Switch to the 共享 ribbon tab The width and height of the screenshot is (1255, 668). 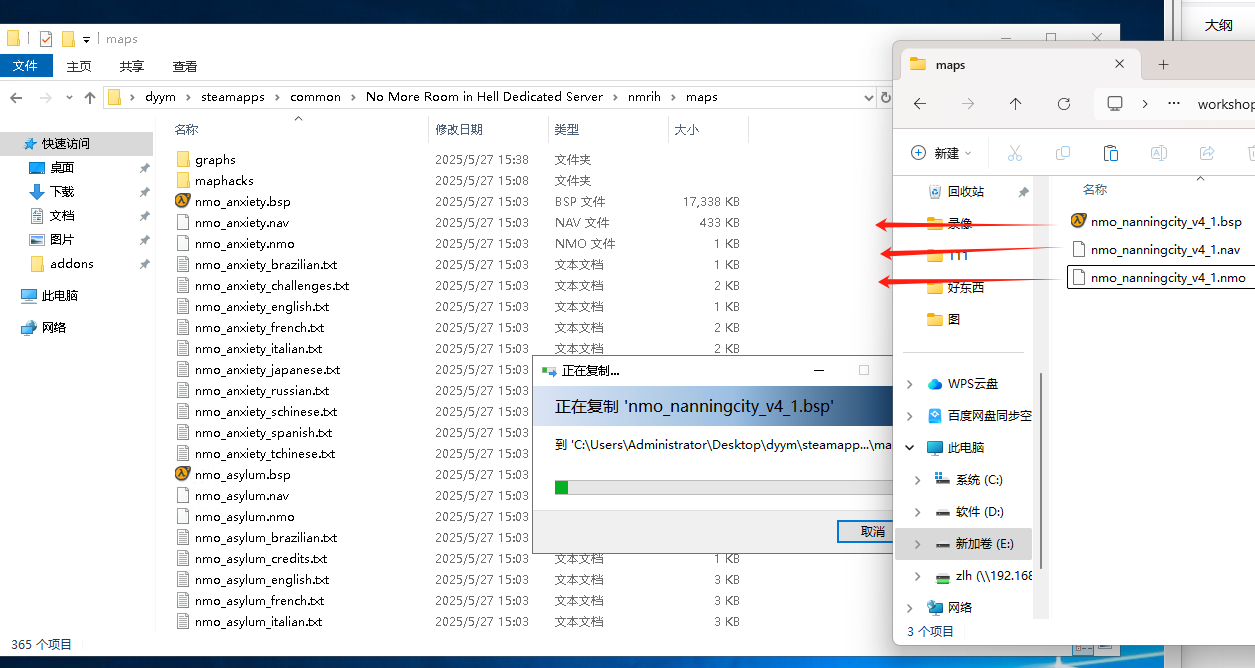tap(132, 66)
